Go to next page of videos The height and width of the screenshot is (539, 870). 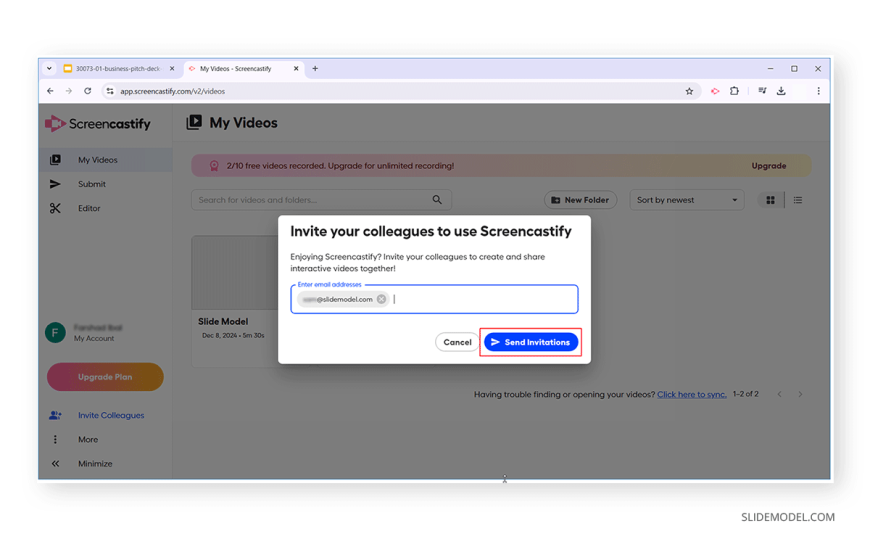[800, 394]
